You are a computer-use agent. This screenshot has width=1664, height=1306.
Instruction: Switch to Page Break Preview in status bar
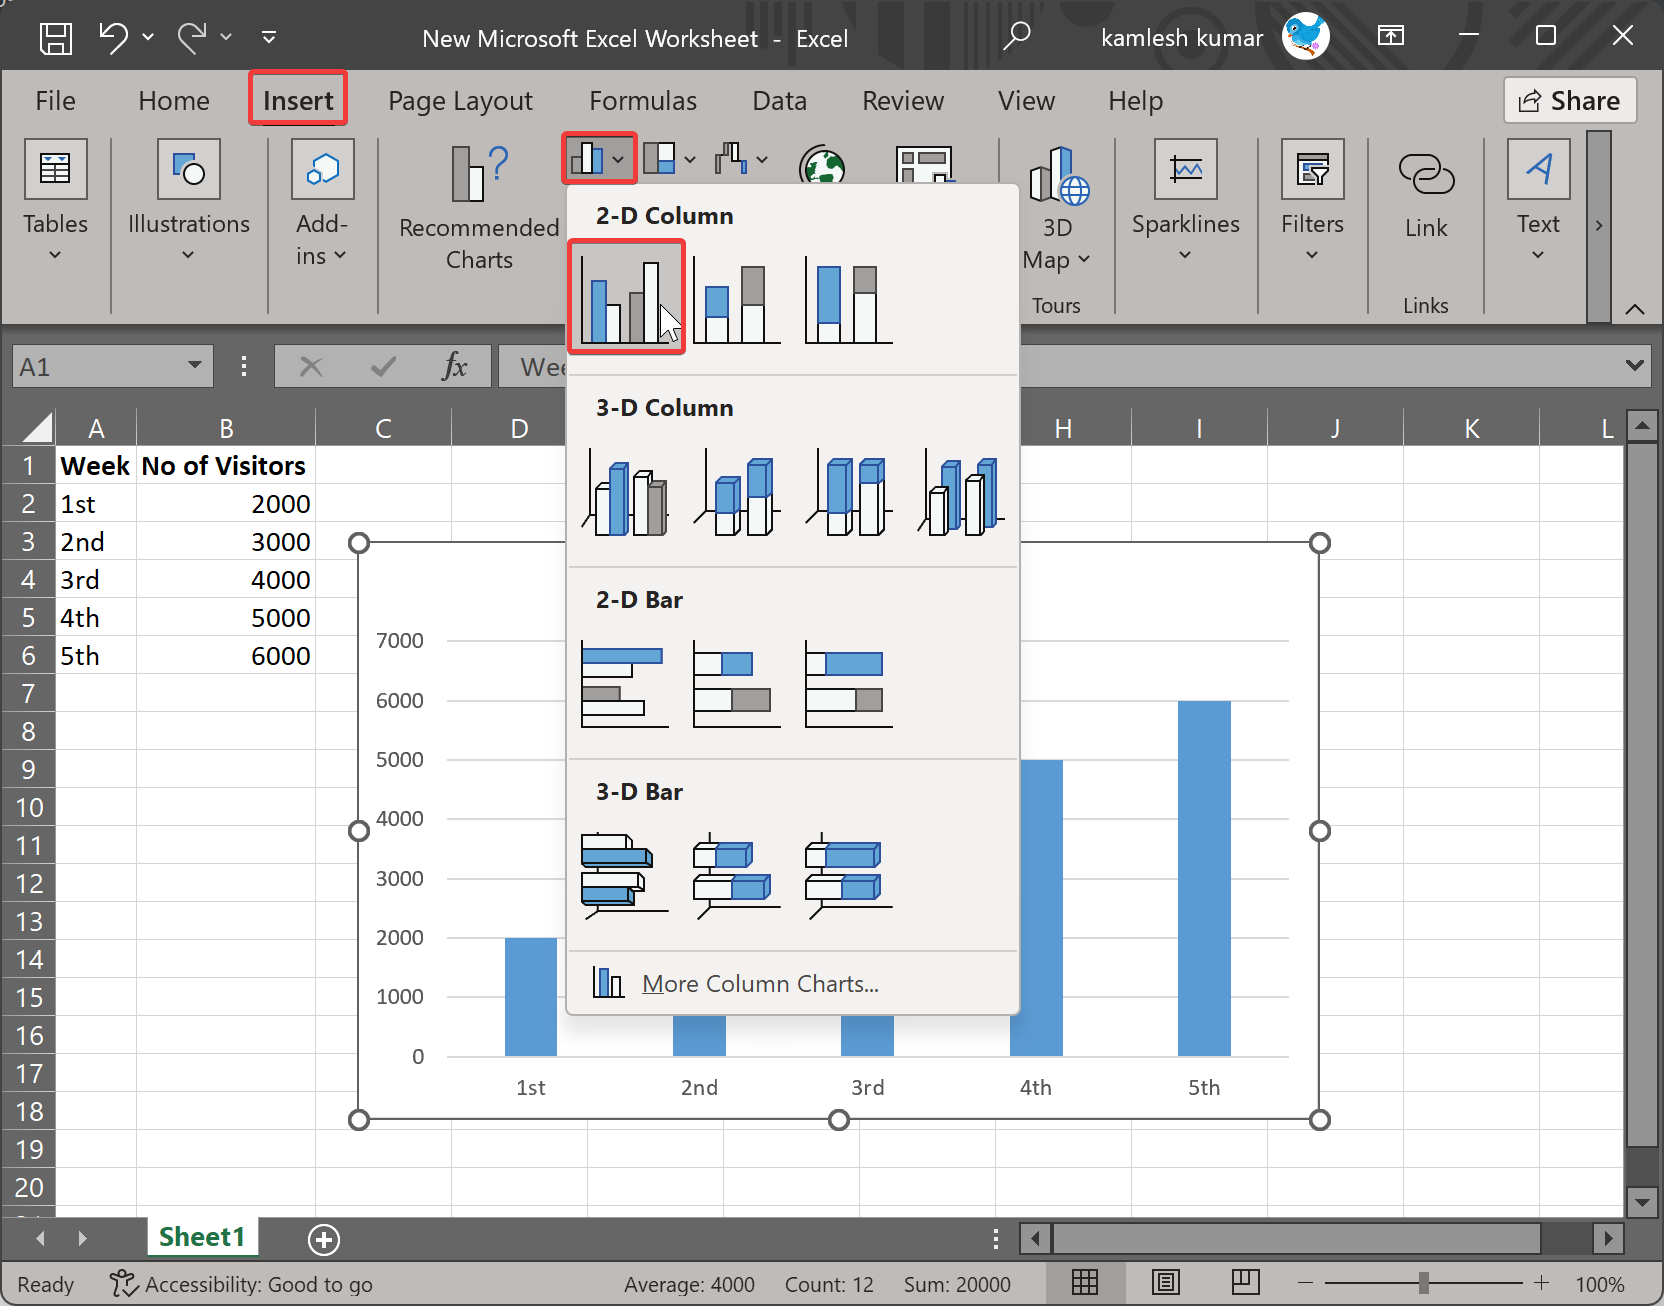tap(1246, 1282)
